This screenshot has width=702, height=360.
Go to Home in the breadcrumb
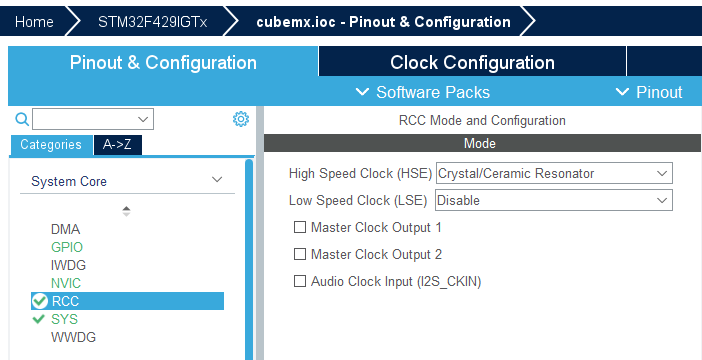(x=34, y=21)
